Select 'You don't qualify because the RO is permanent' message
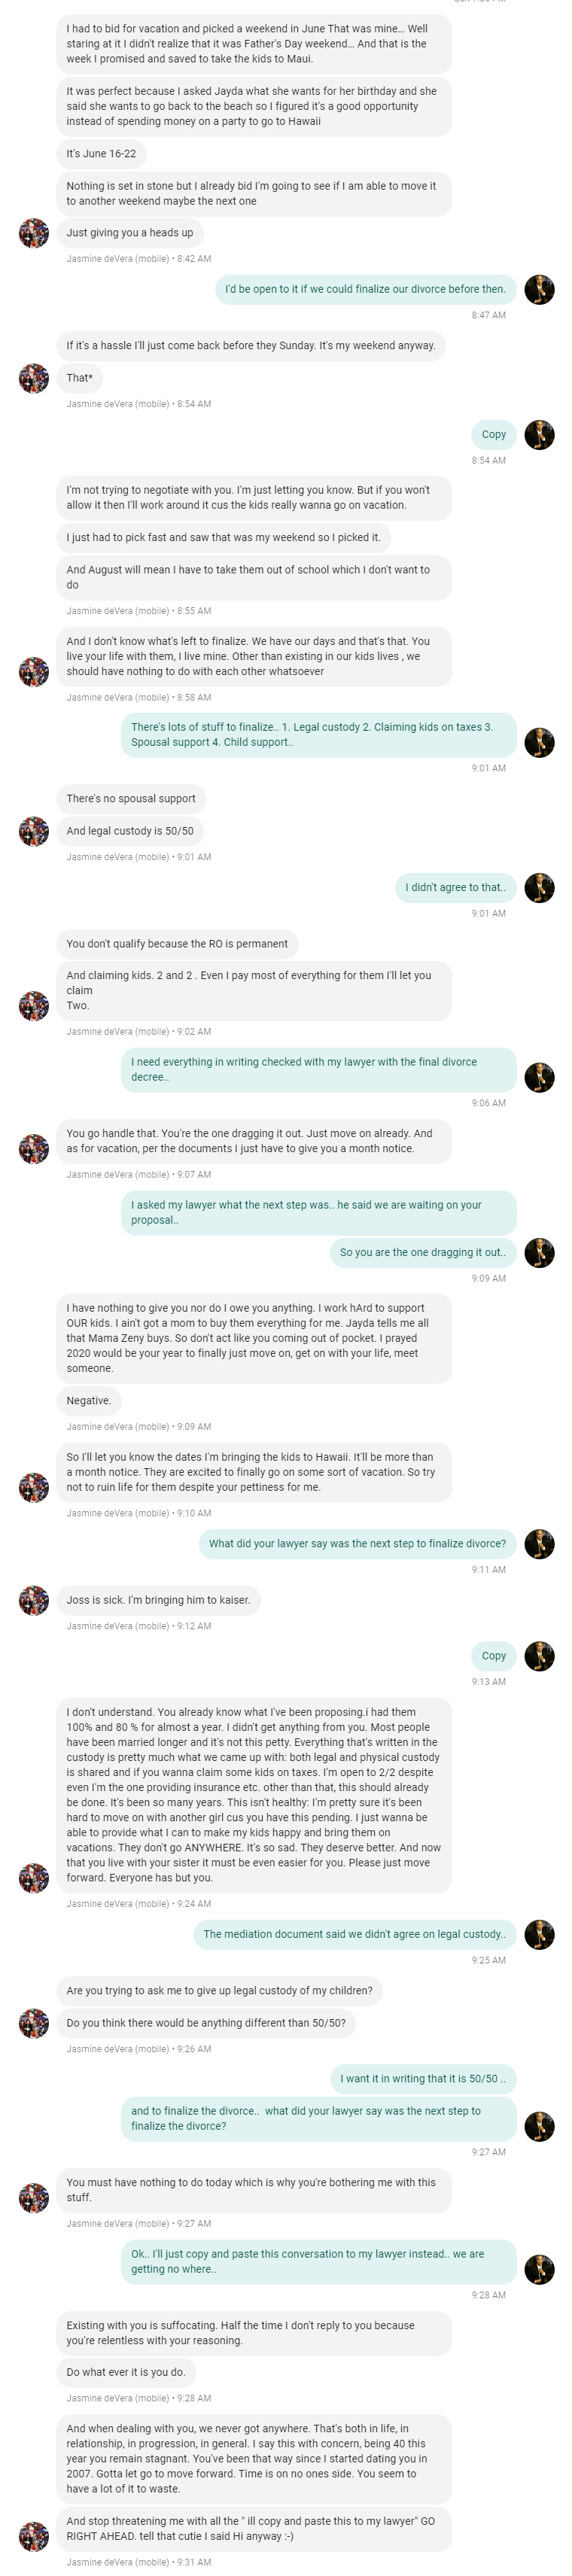This screenshot has width=572, height=2576. [177, 944]
